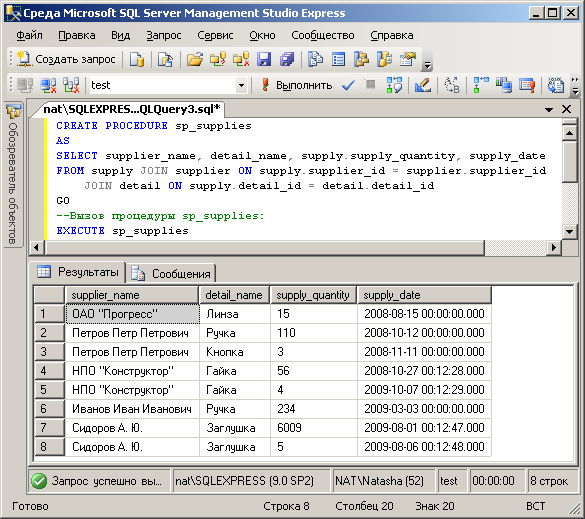Click the open file folder icon
Screen dimensions: 585x519
(x=195, y=59)
